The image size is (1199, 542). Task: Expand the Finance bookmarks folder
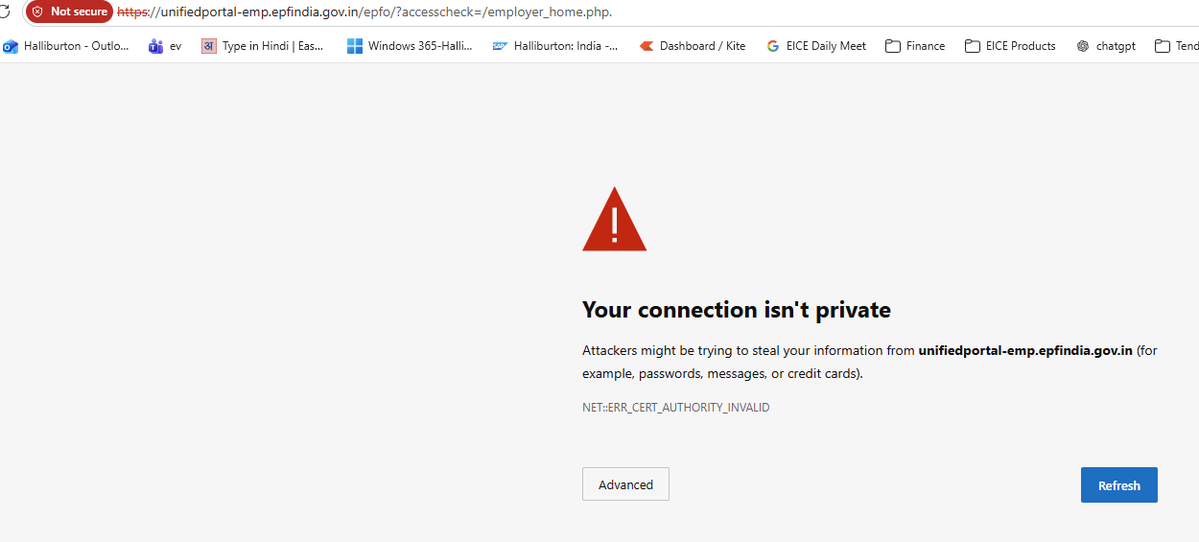coord(915,46)
